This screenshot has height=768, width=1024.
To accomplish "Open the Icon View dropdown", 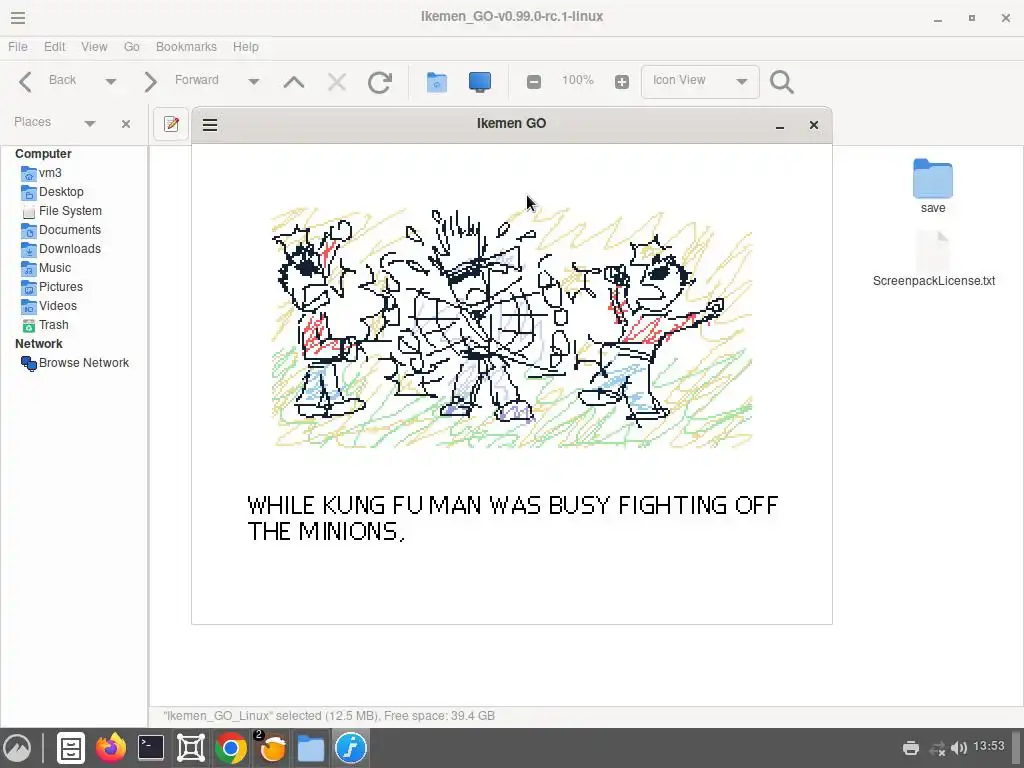I will click(700, 82).
